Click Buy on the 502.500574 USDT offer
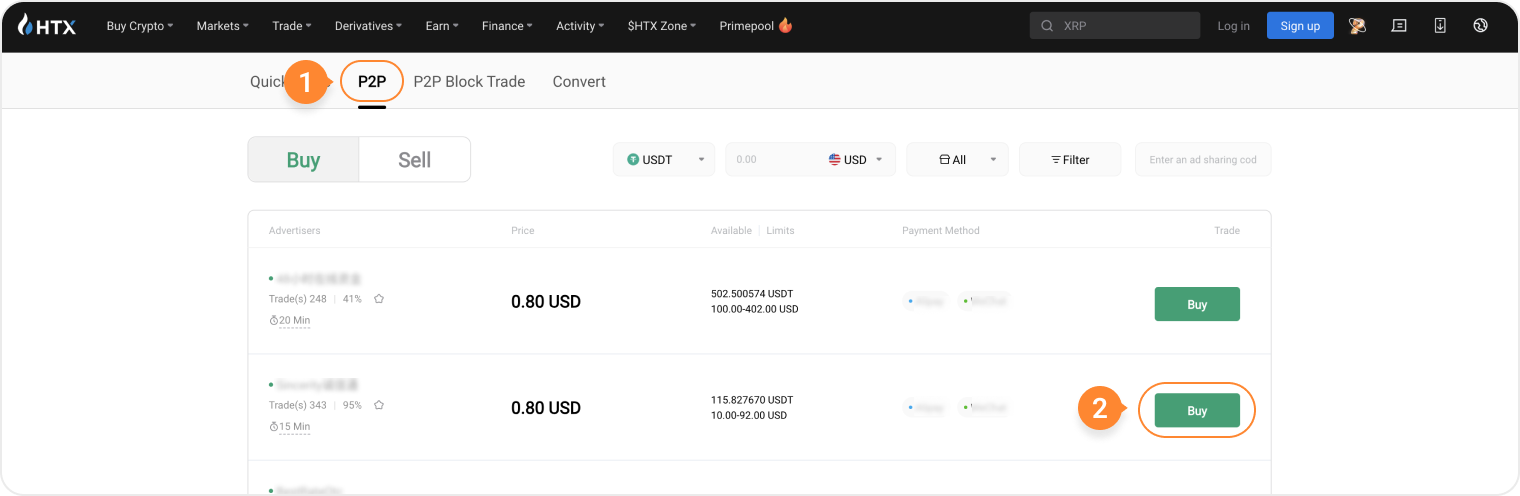The height and width of the screenshot is (496, 1520). pyautogui.click(x=1196, y=305)
